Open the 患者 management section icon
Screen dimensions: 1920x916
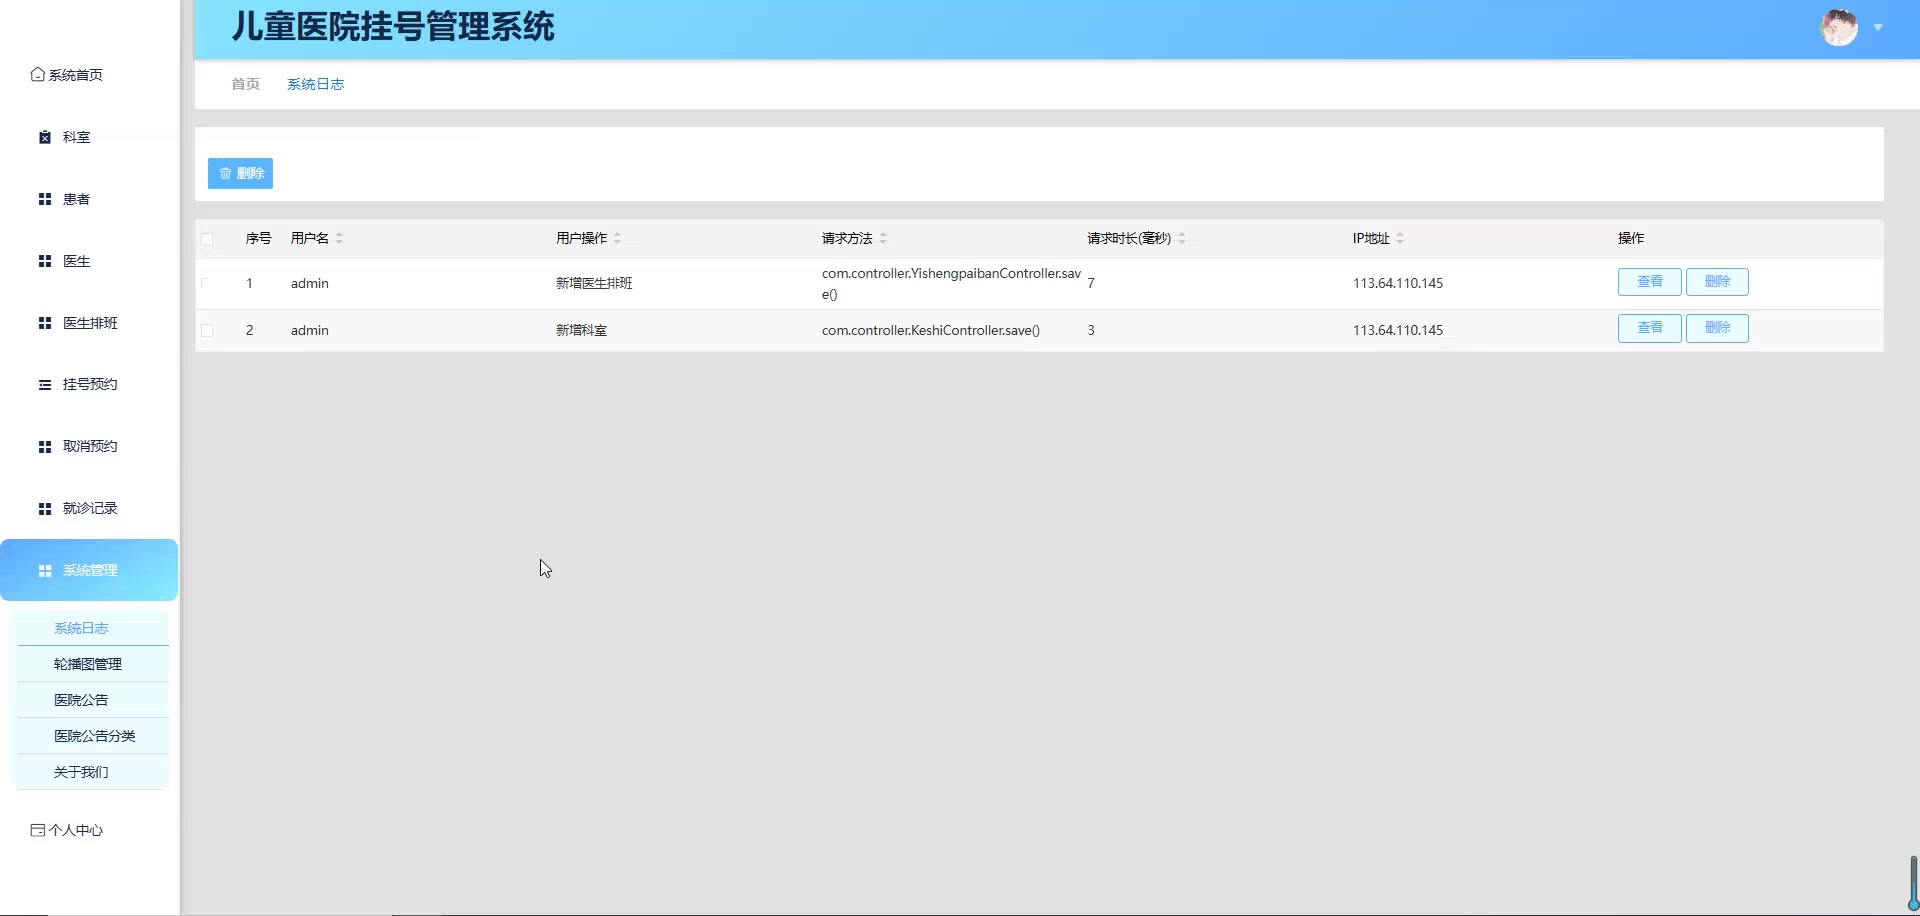pos(44,199)
